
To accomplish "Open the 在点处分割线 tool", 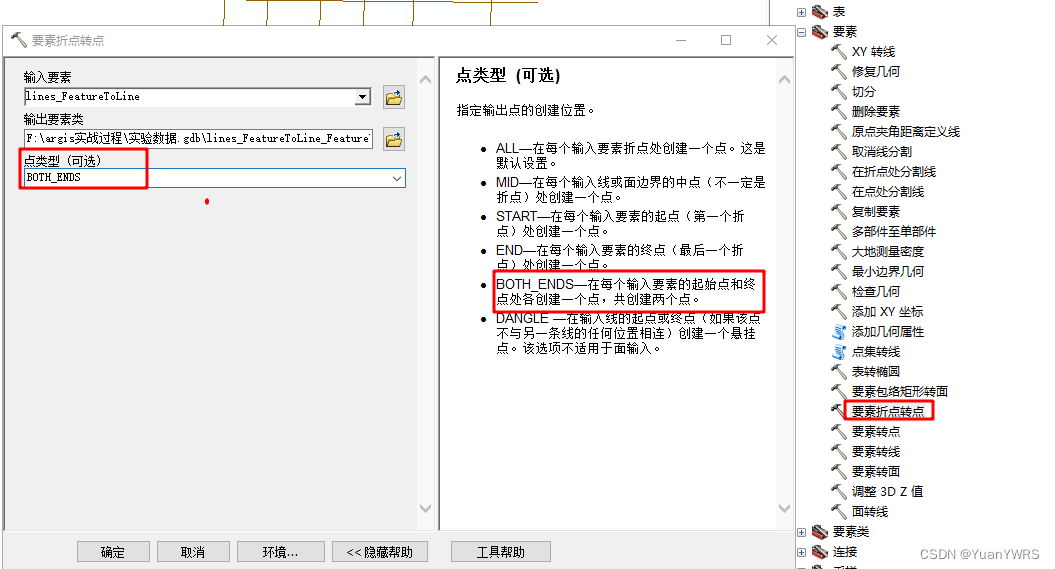I will click(x=887, y=192).
